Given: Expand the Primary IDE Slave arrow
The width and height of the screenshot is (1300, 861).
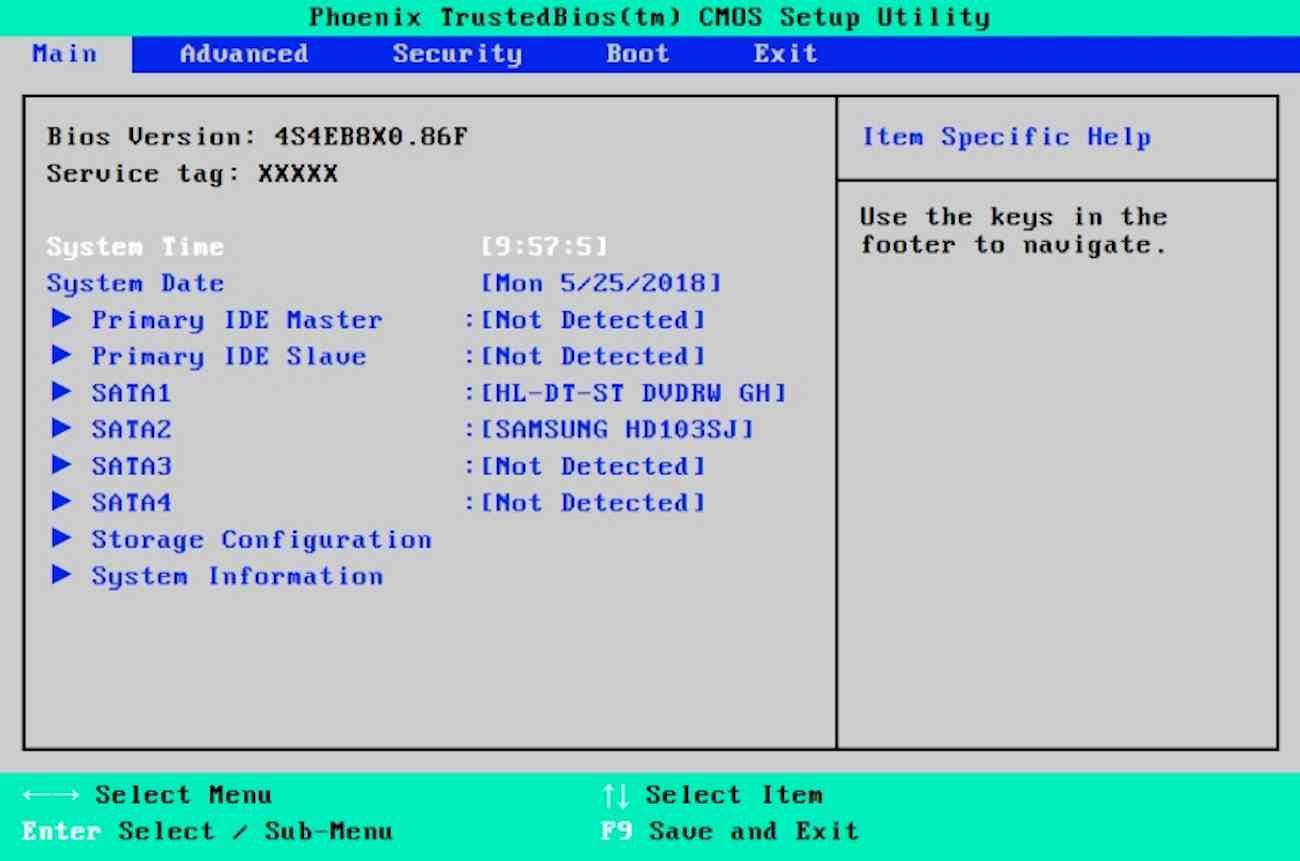Looking at the screenshot, I should coord(62,356).
